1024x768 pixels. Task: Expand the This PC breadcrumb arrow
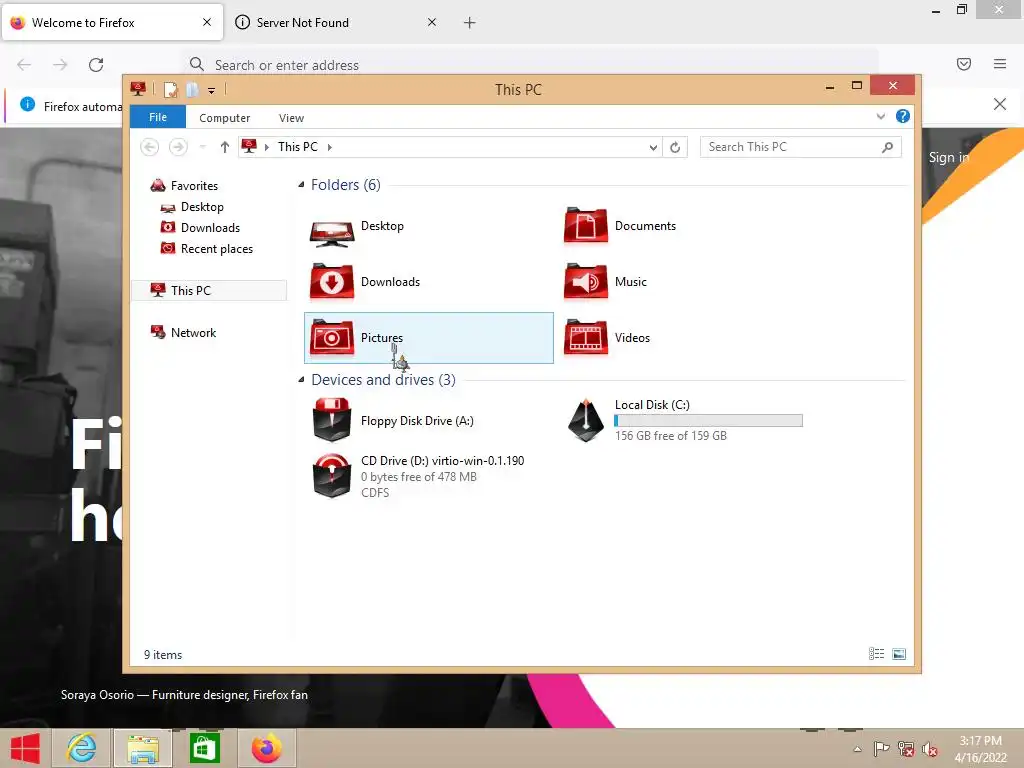tap(330, 148)
